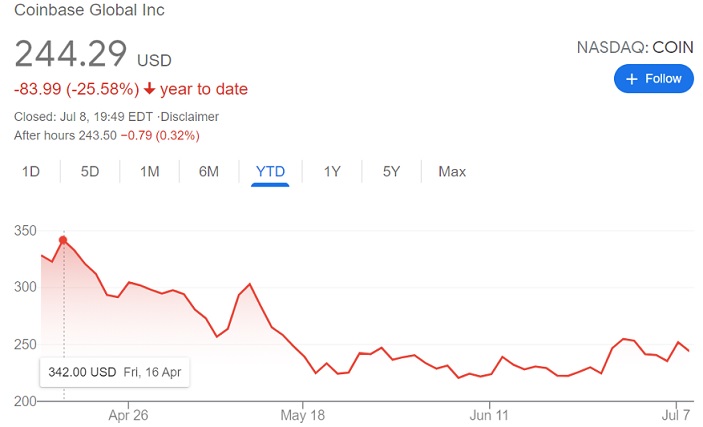Click the red down arrow icon
This screenshot has height=427, width=703.
click(x=149, y=89)
